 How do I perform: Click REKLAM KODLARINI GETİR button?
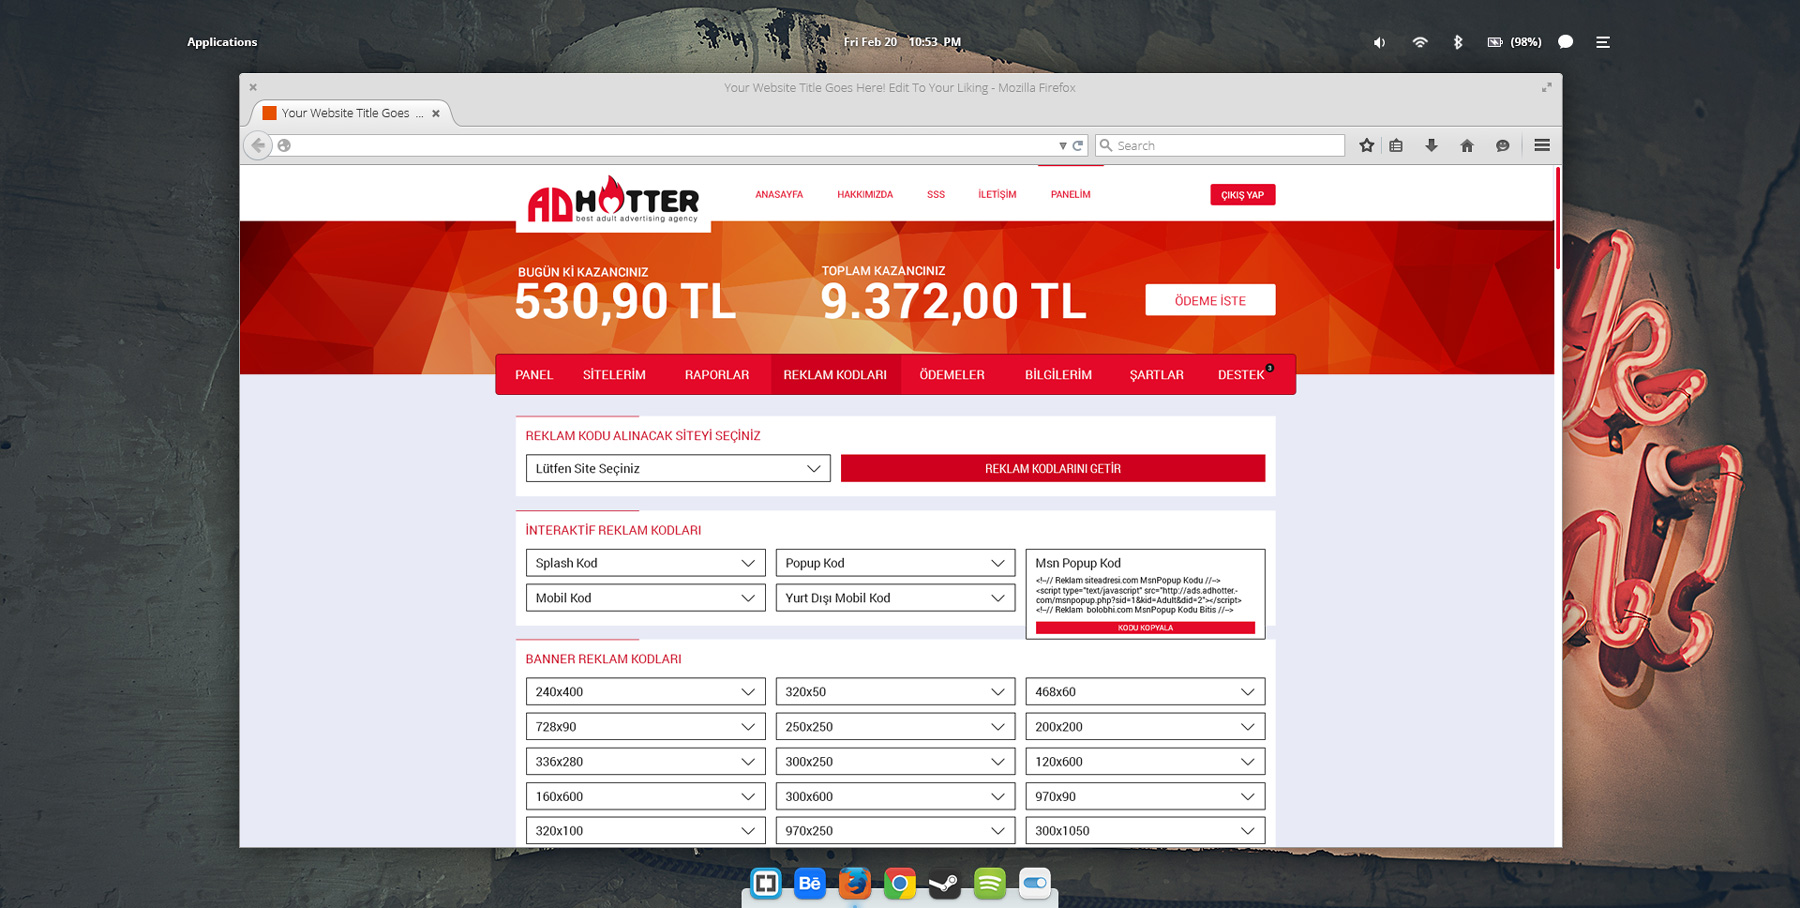click(1053, 468)
